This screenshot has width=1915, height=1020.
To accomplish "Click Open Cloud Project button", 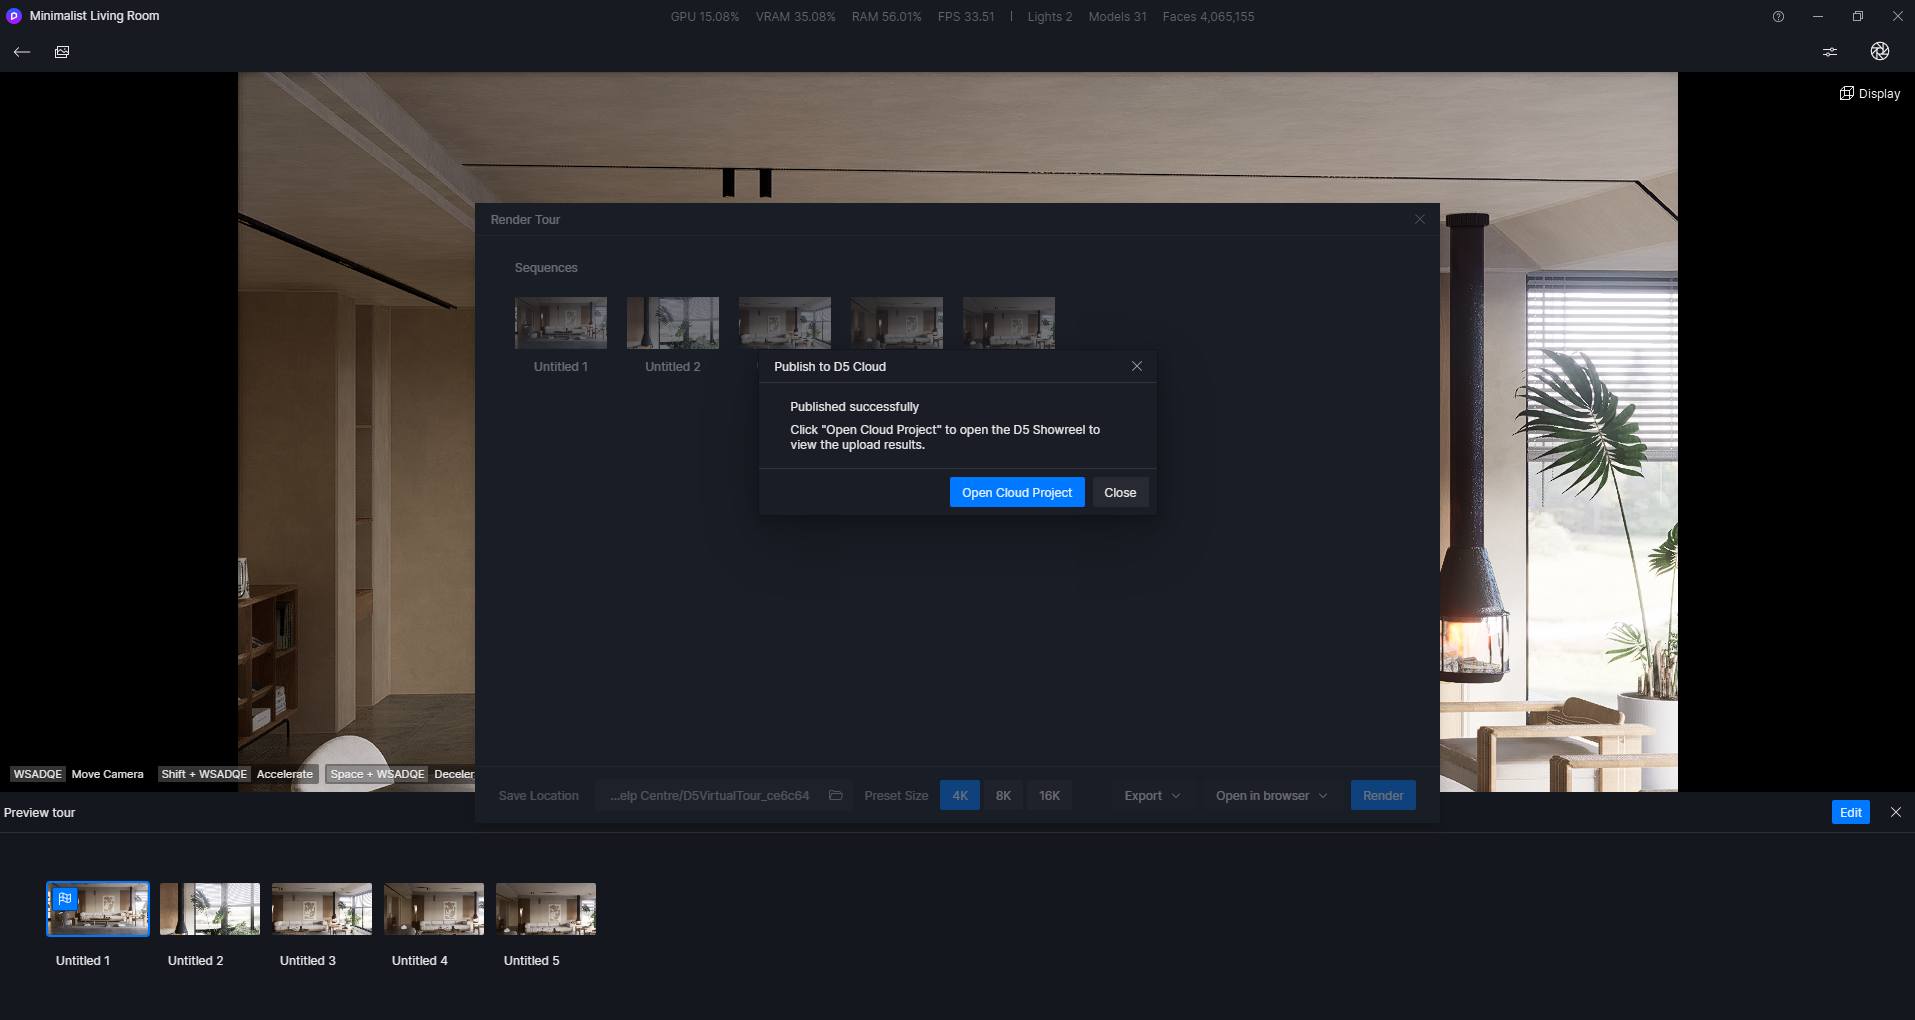I will click(1017, 492).
